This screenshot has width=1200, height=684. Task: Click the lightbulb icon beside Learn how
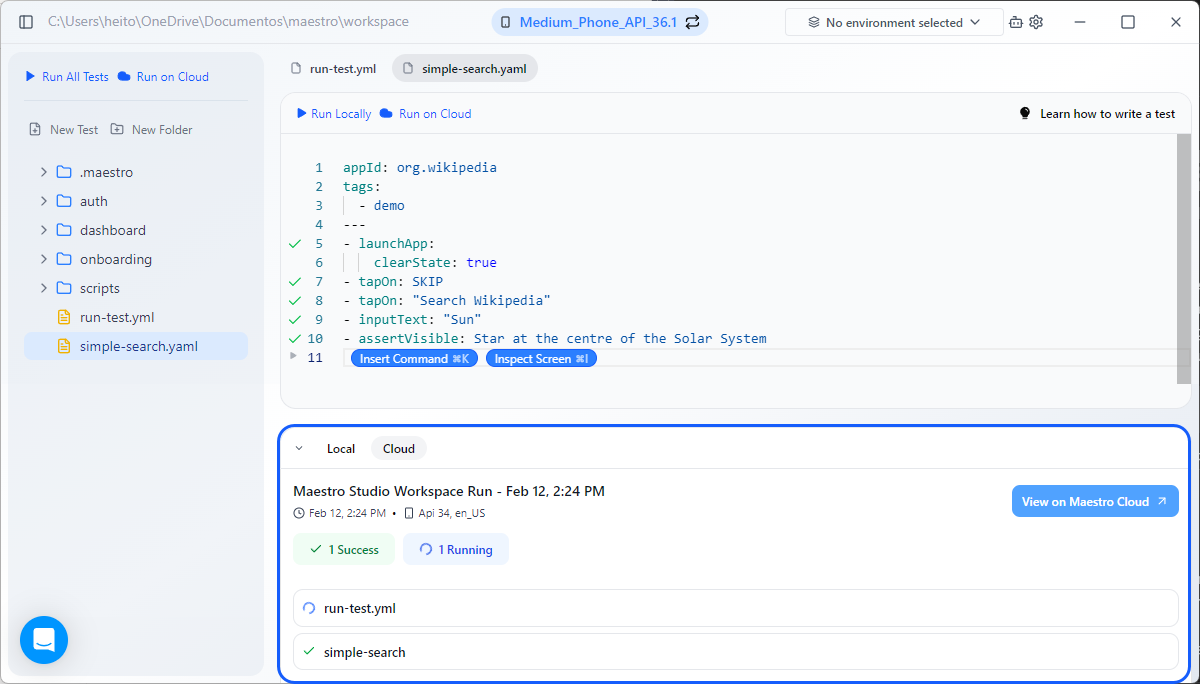point(1024,114)
